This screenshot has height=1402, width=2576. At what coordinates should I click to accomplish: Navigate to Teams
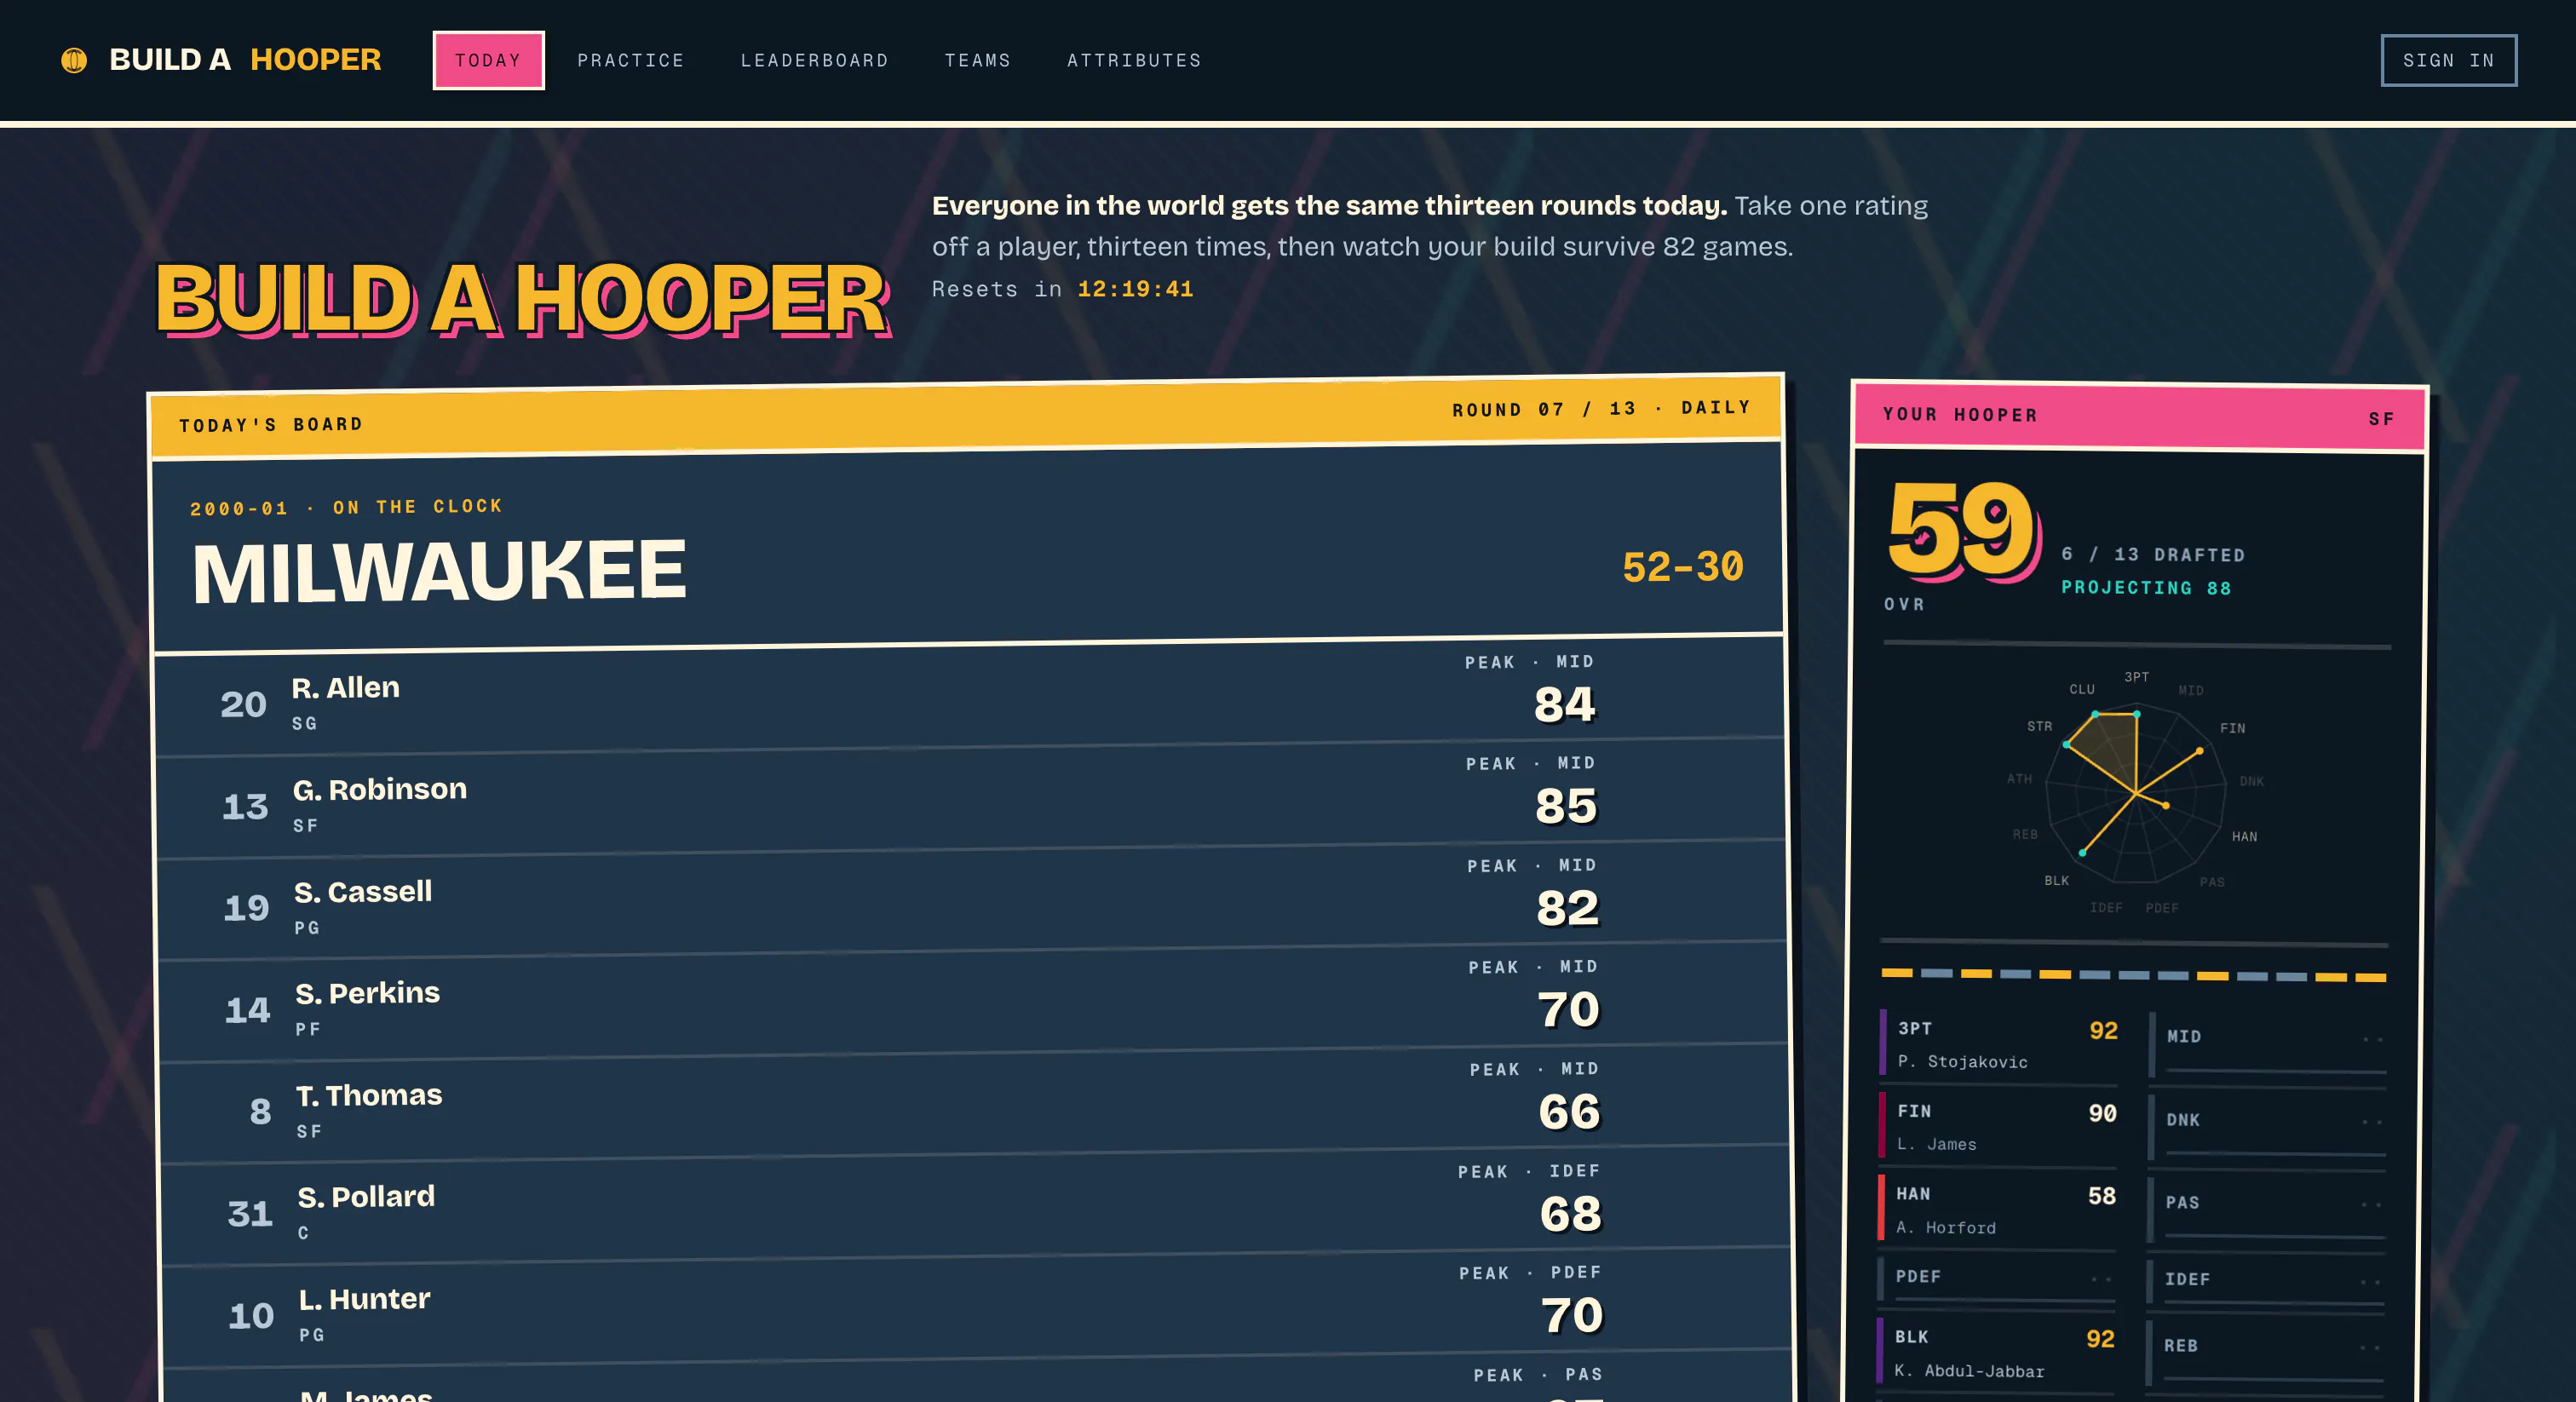(977, 60)
